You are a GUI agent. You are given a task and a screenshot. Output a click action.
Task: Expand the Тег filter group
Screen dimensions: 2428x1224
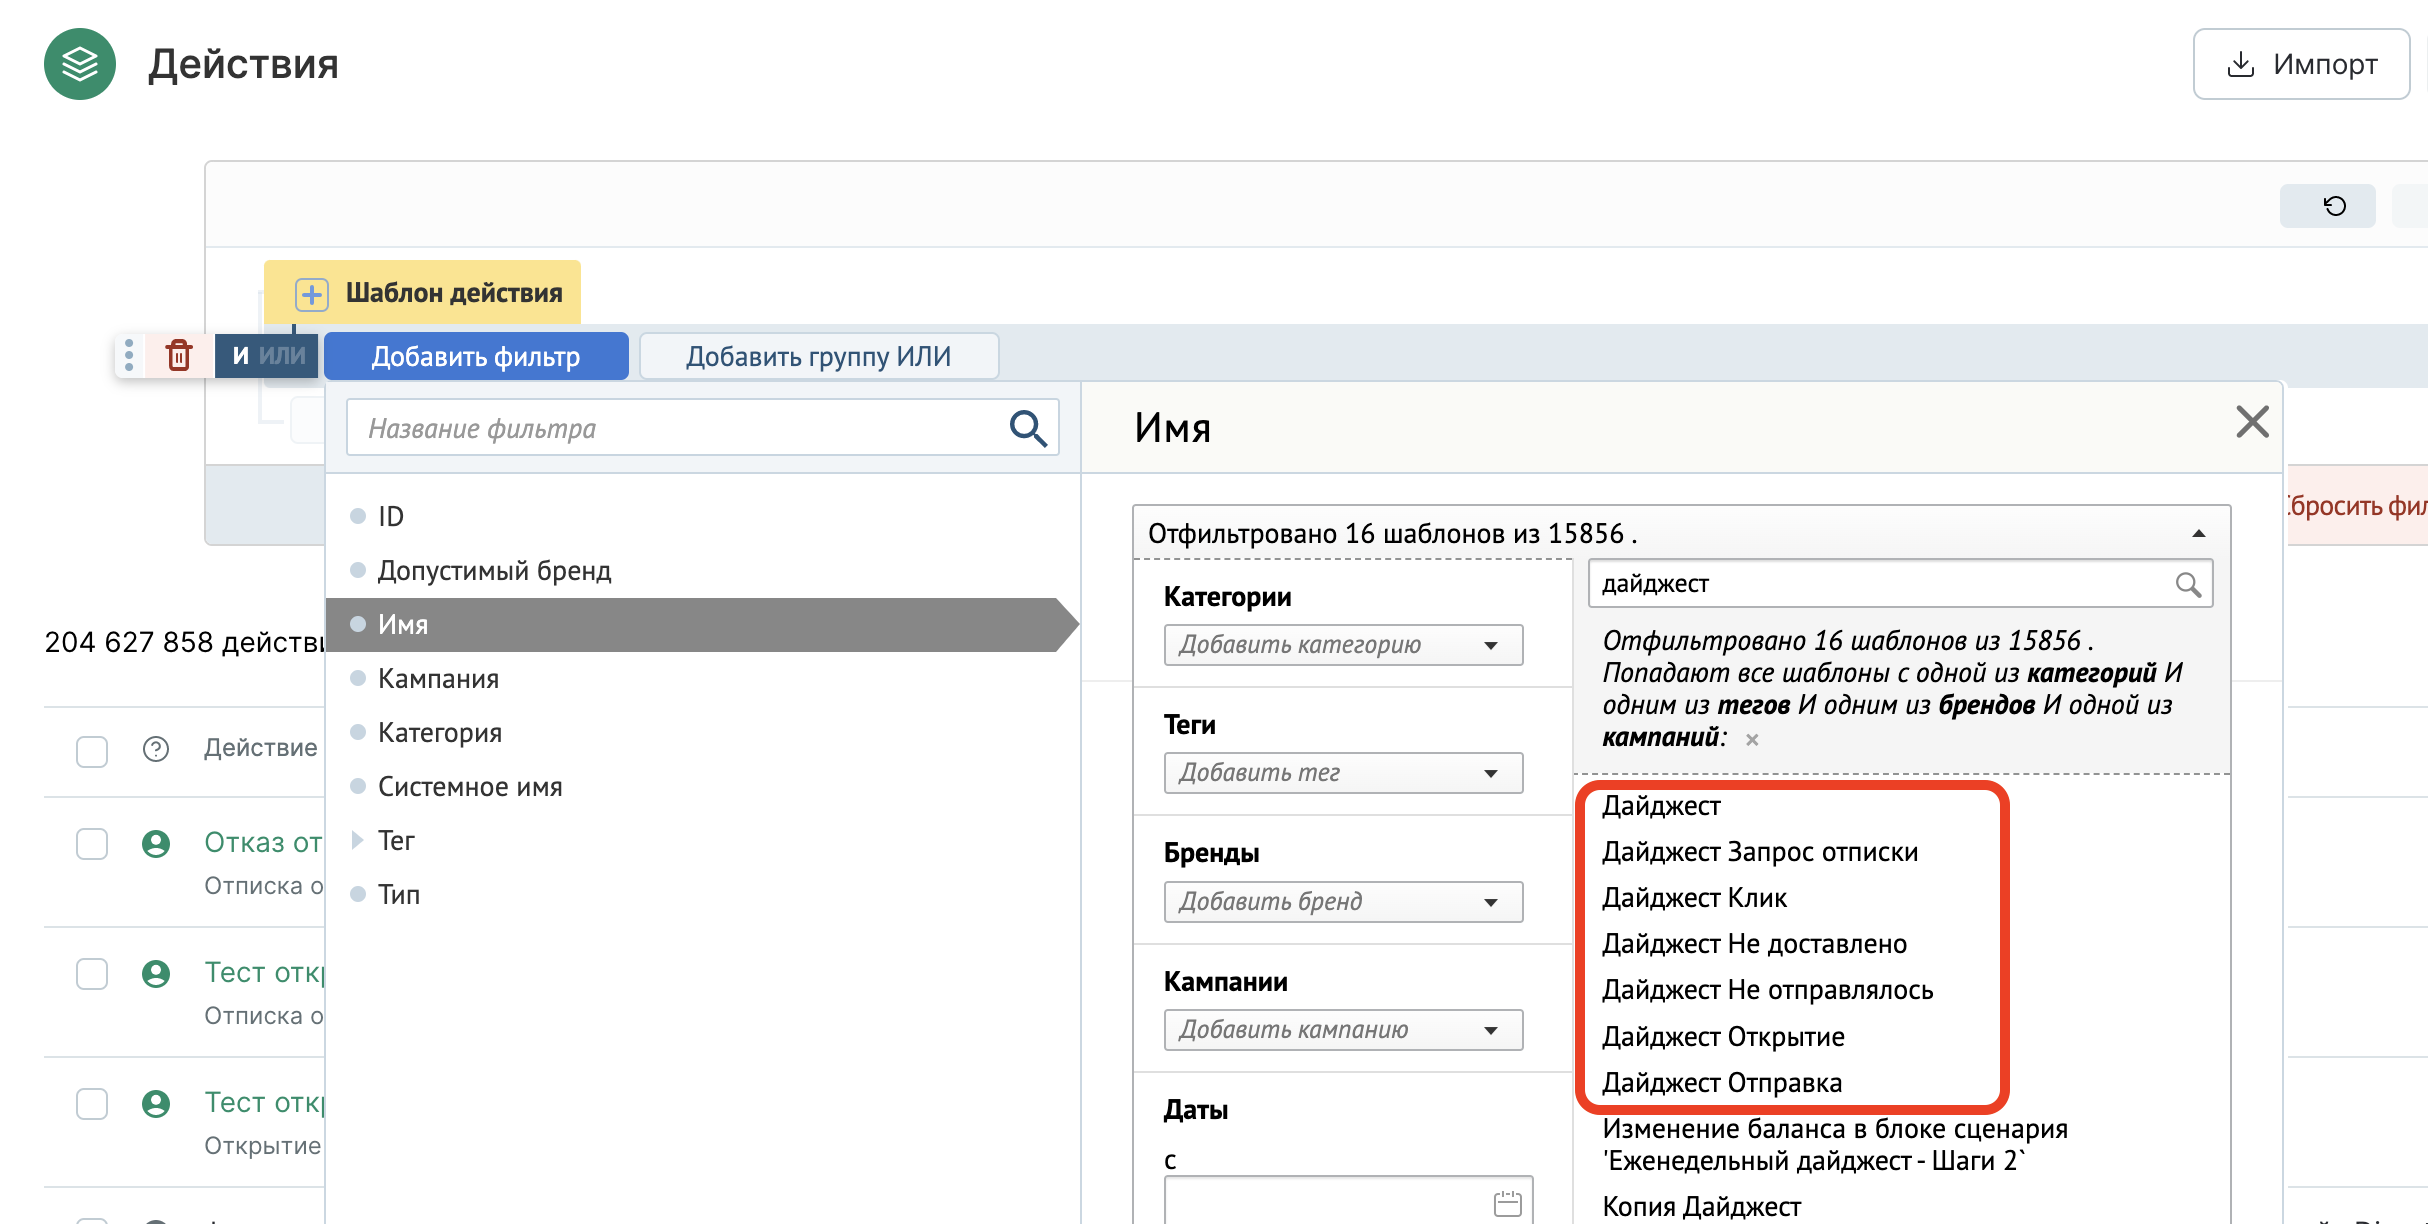pyautogui.click(x=357, y=841)
